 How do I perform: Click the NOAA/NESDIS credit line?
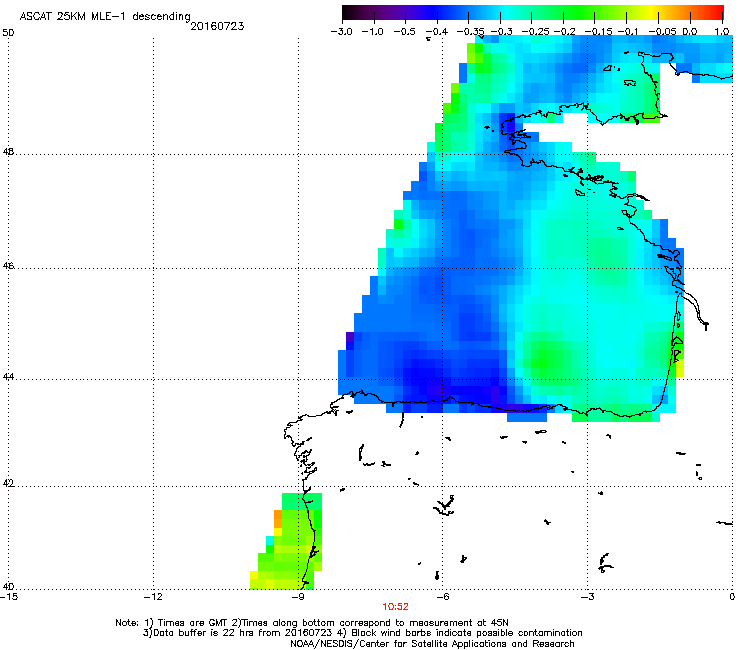tap(432, 644)
